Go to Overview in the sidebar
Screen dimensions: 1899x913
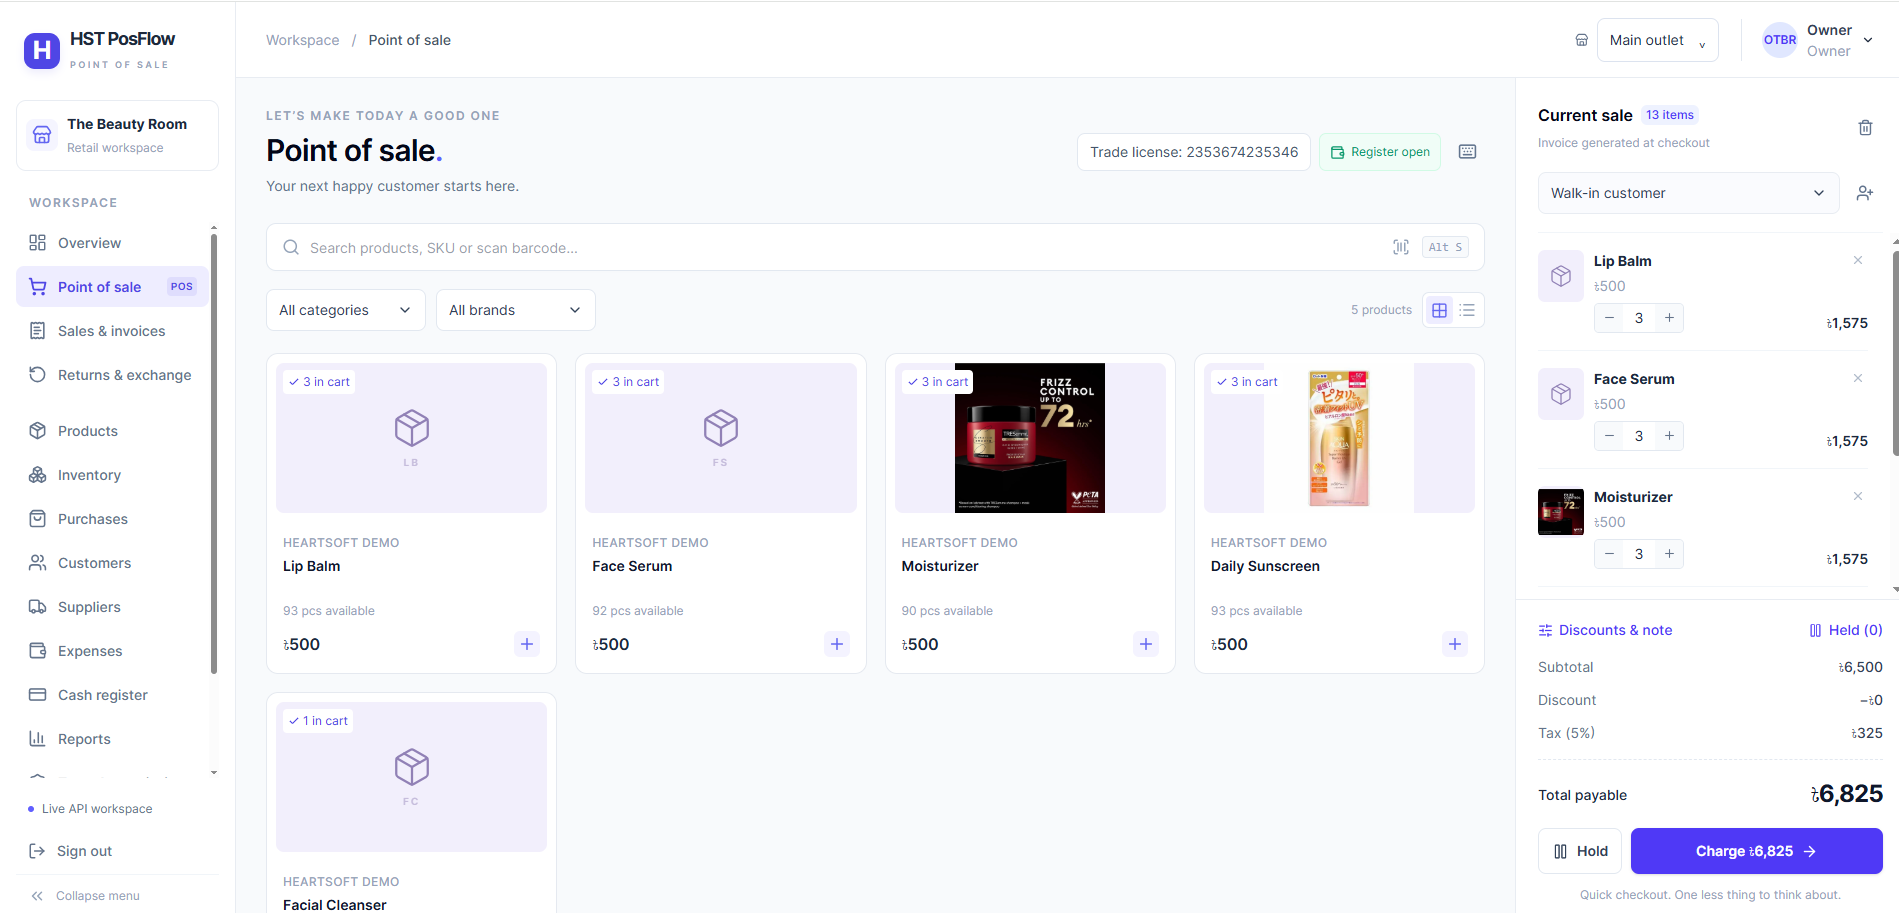pyautogui.click(x=112, y=243)
